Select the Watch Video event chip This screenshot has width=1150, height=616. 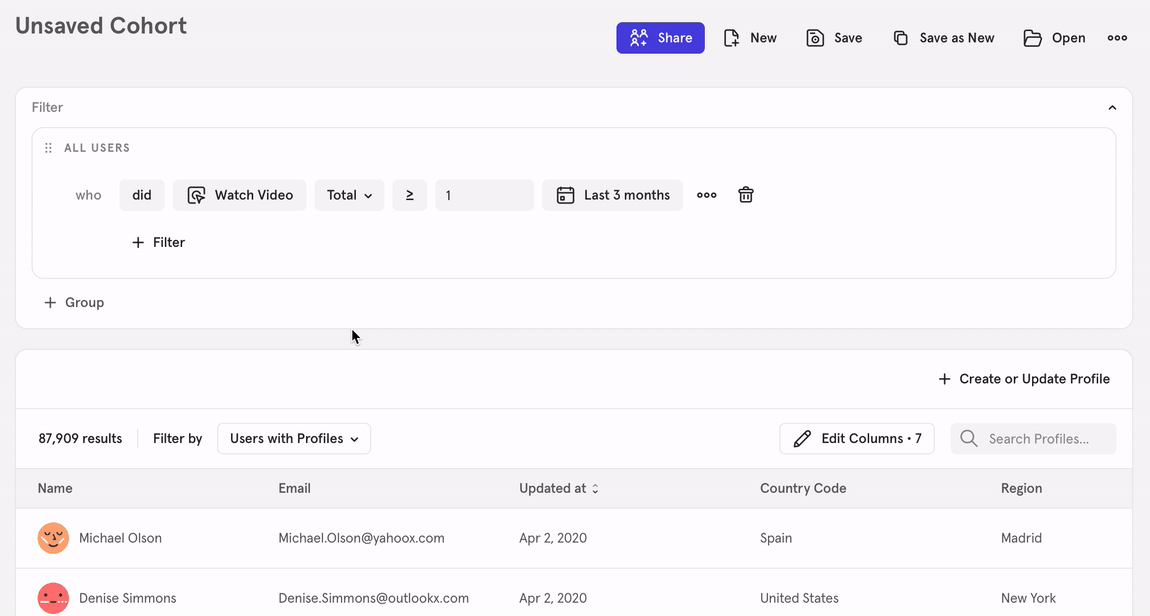pyautogui.click(x=240, y=195)
